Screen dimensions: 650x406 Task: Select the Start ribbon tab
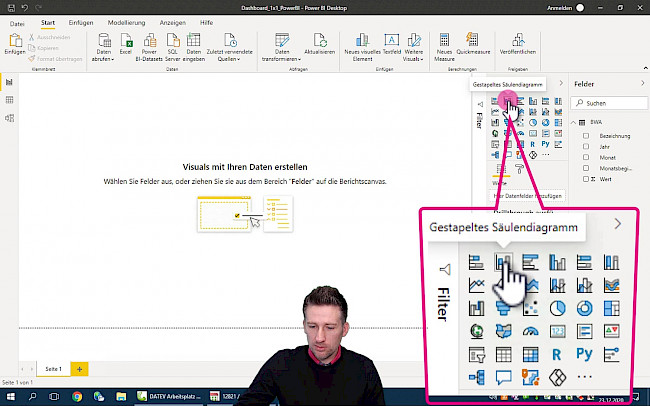48,23
